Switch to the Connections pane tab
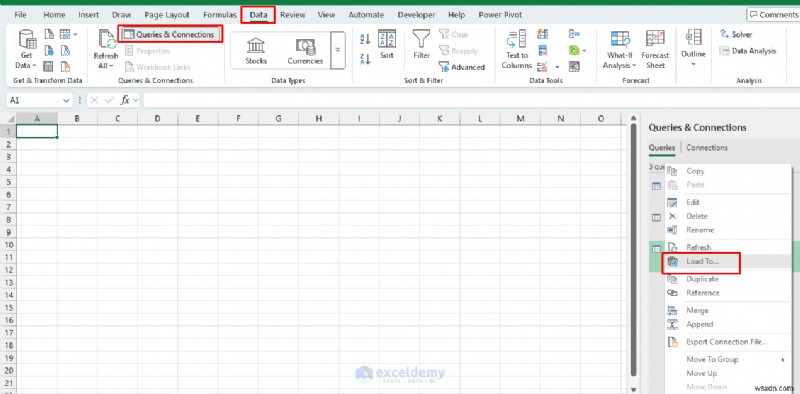800x394 pixels. pos(707,147)
